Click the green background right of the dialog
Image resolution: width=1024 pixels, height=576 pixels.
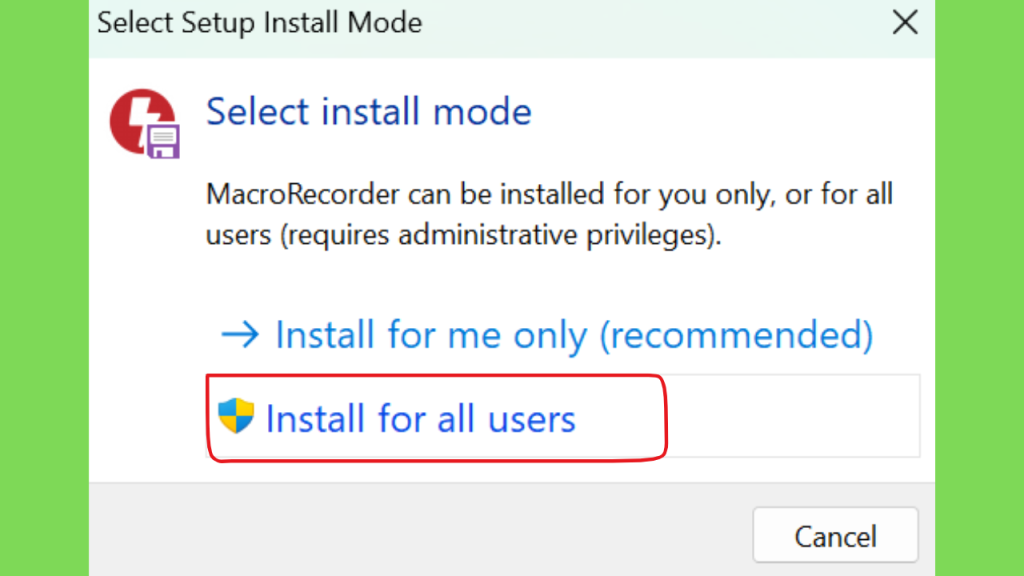click(x=979, y=288)
